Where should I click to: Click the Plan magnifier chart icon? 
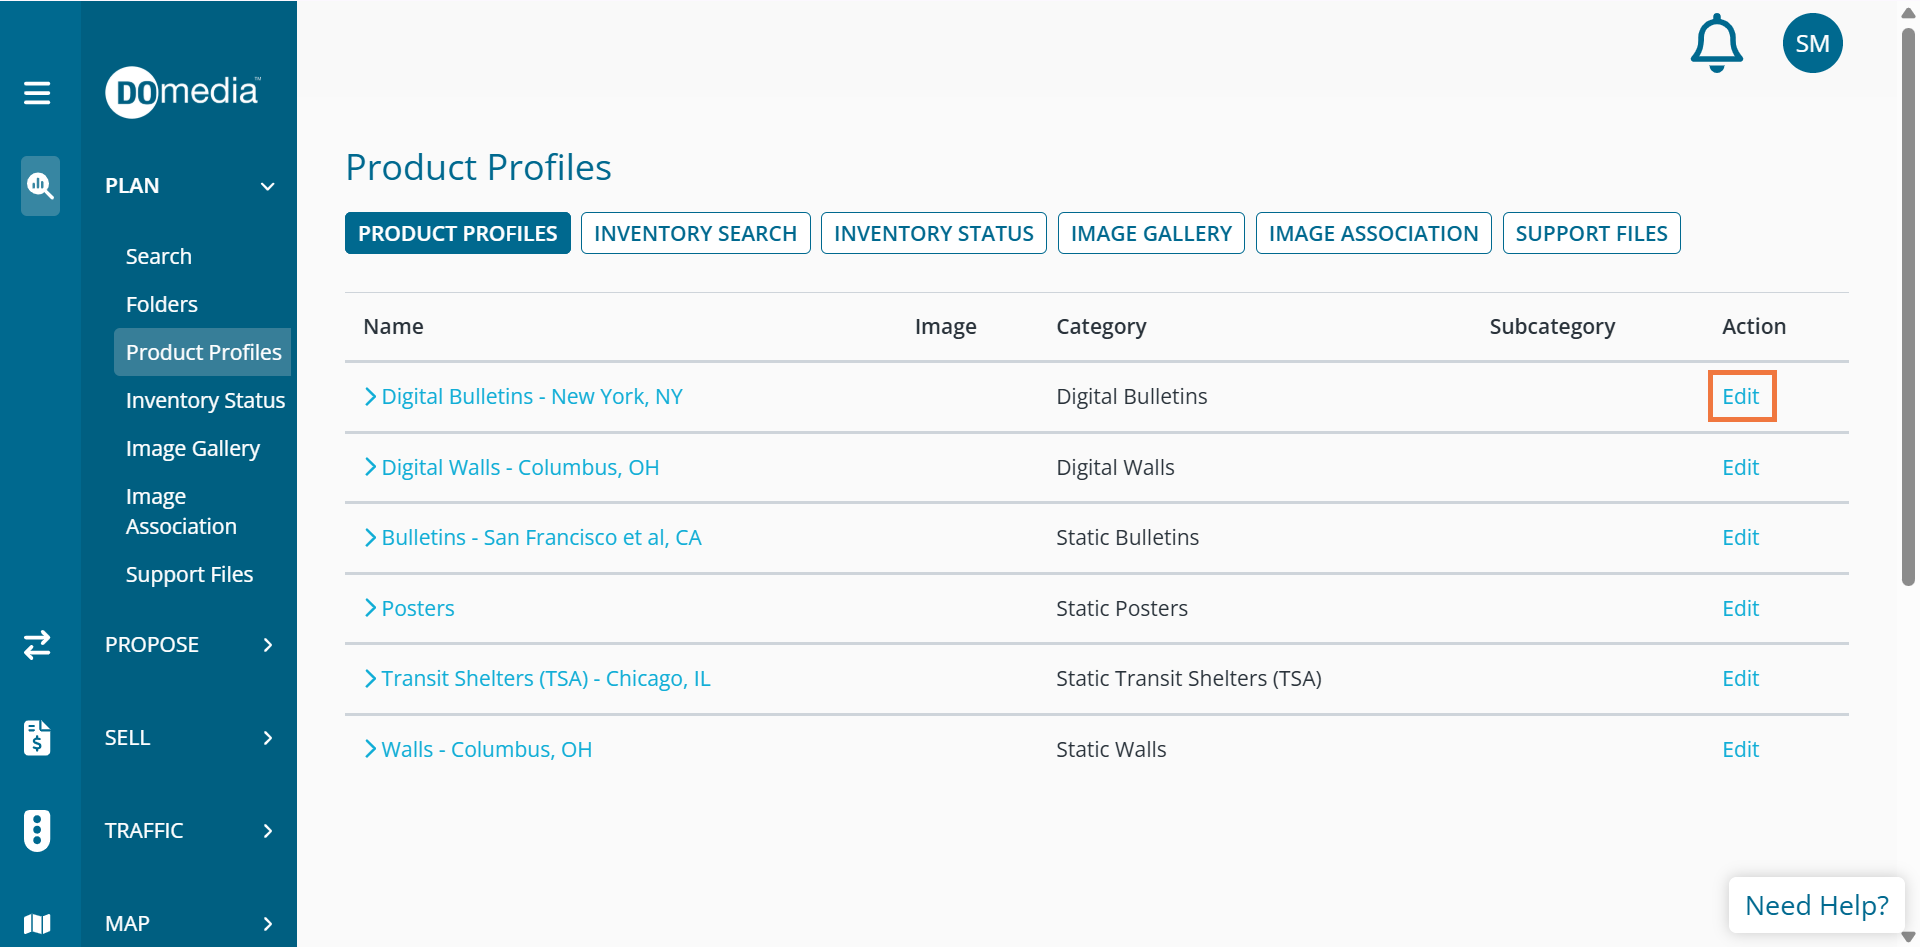[40, 185]
